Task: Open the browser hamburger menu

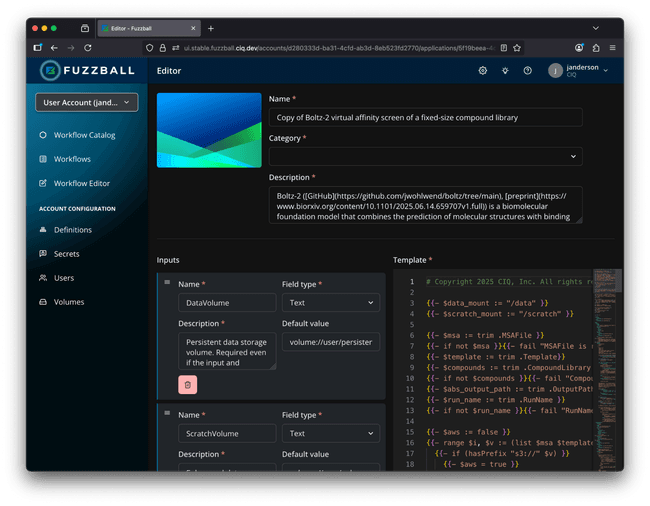Action: pos(612,48)
